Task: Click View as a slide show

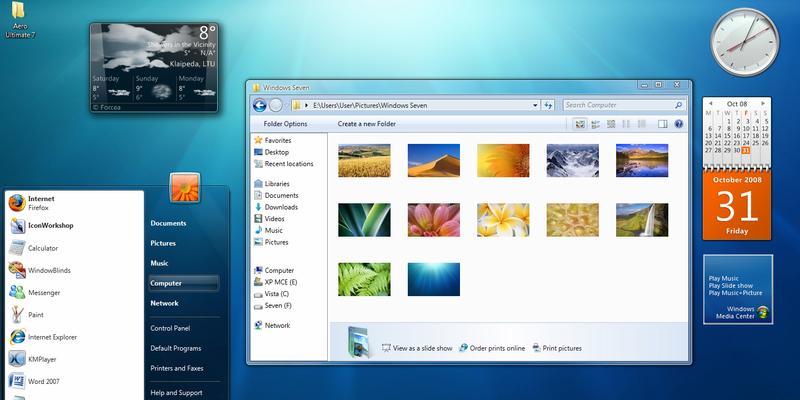Action: 417,348
